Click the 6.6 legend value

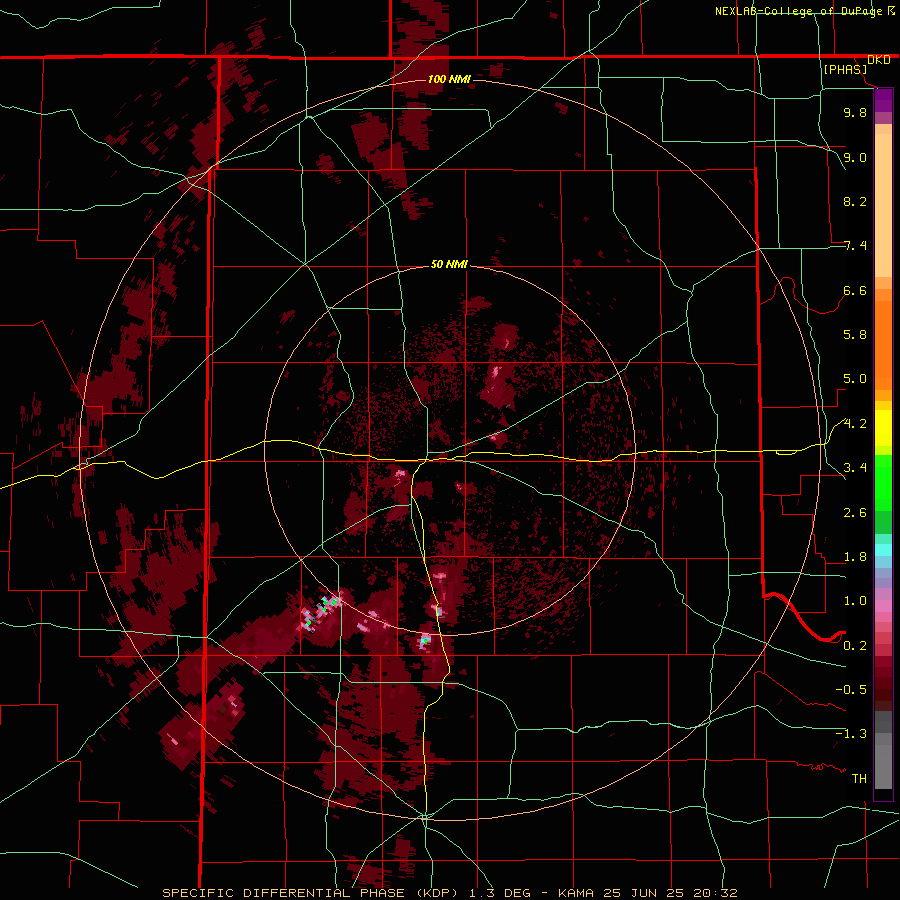(855, 290)
